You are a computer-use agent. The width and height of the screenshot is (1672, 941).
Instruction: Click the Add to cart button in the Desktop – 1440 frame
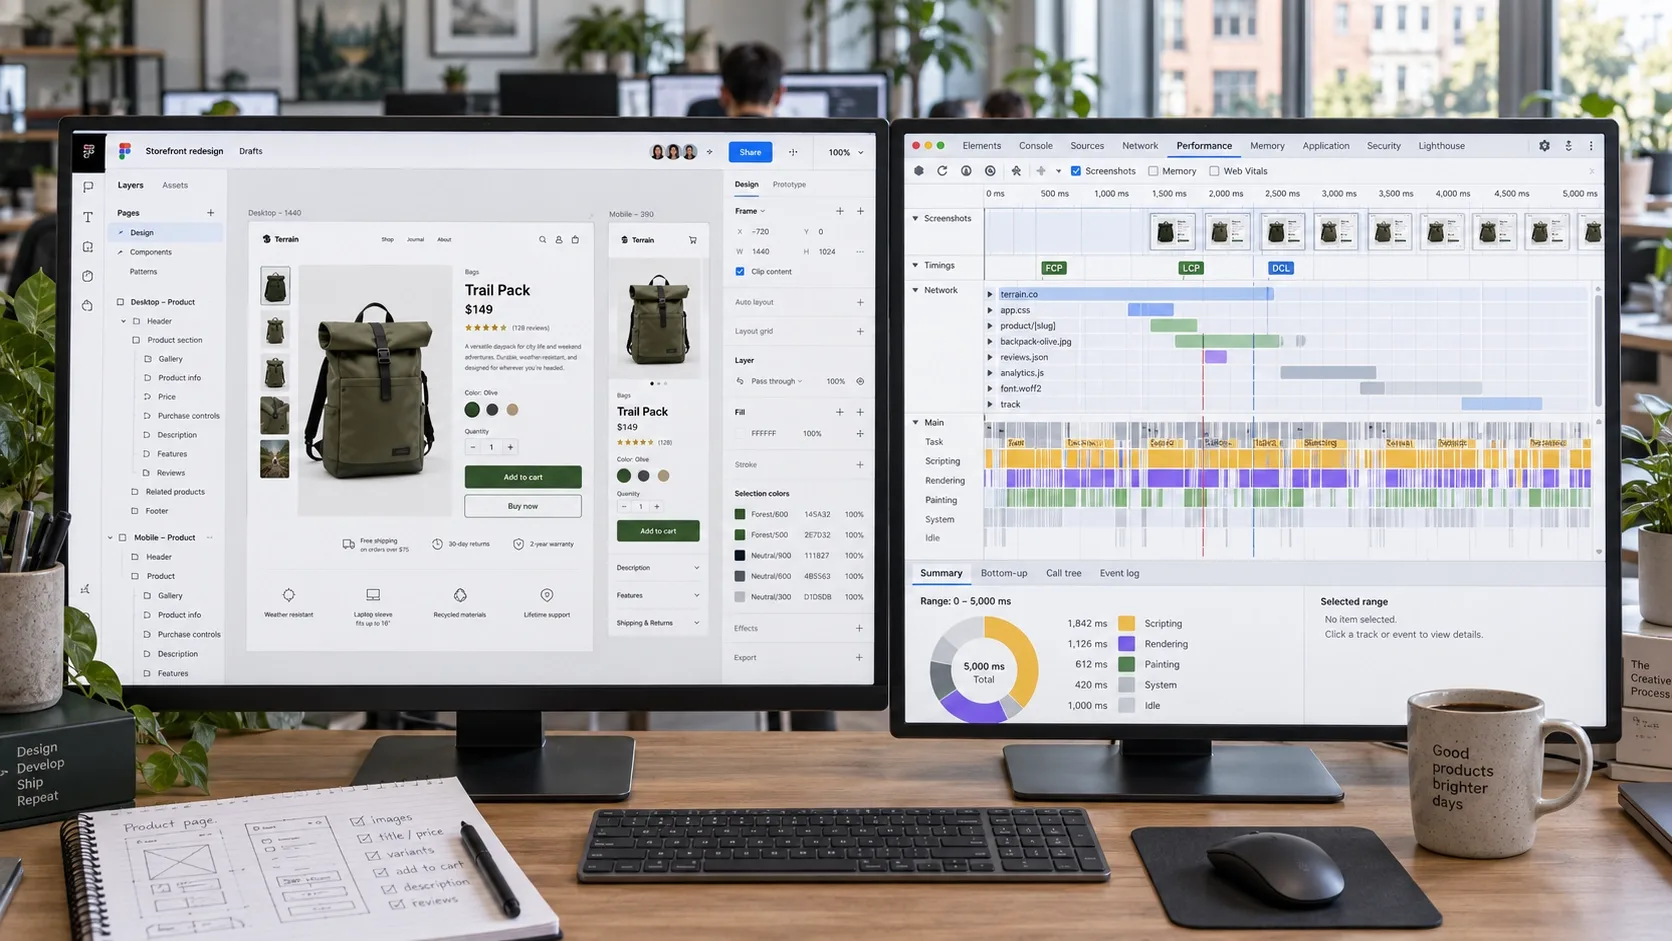523,477
